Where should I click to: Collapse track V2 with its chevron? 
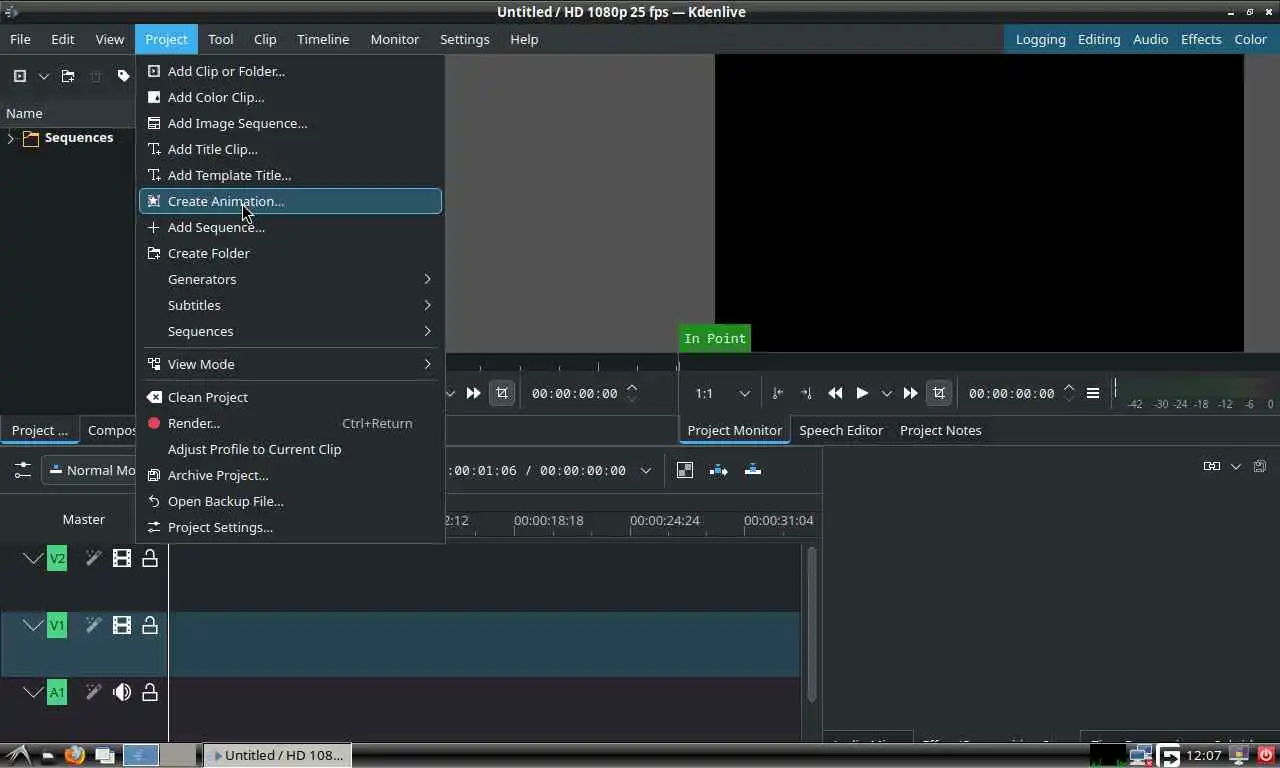tap(33, 558)
